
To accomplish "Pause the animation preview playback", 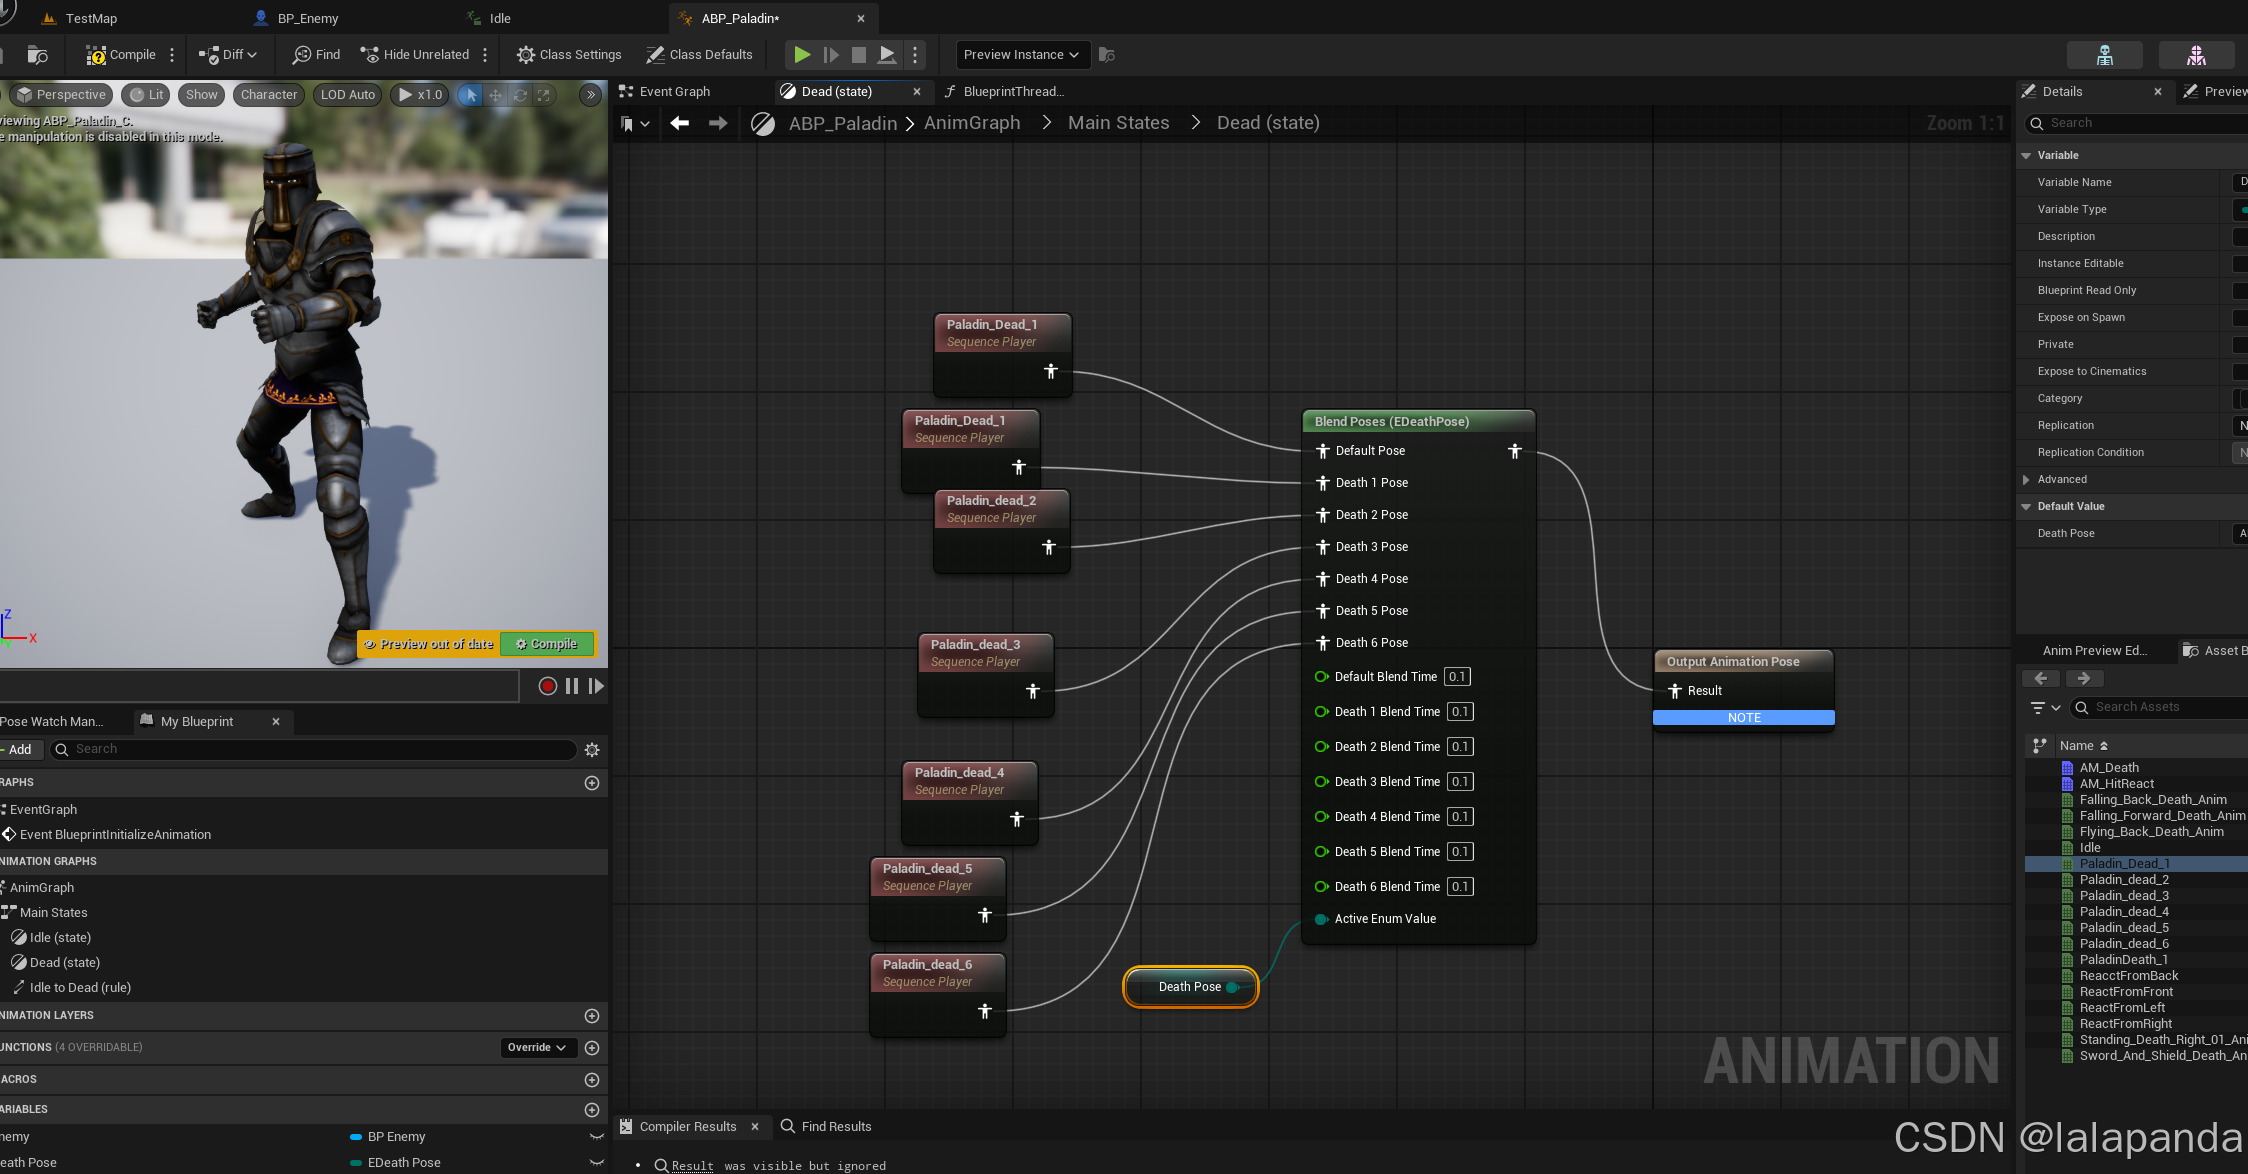I will (572, 686).
